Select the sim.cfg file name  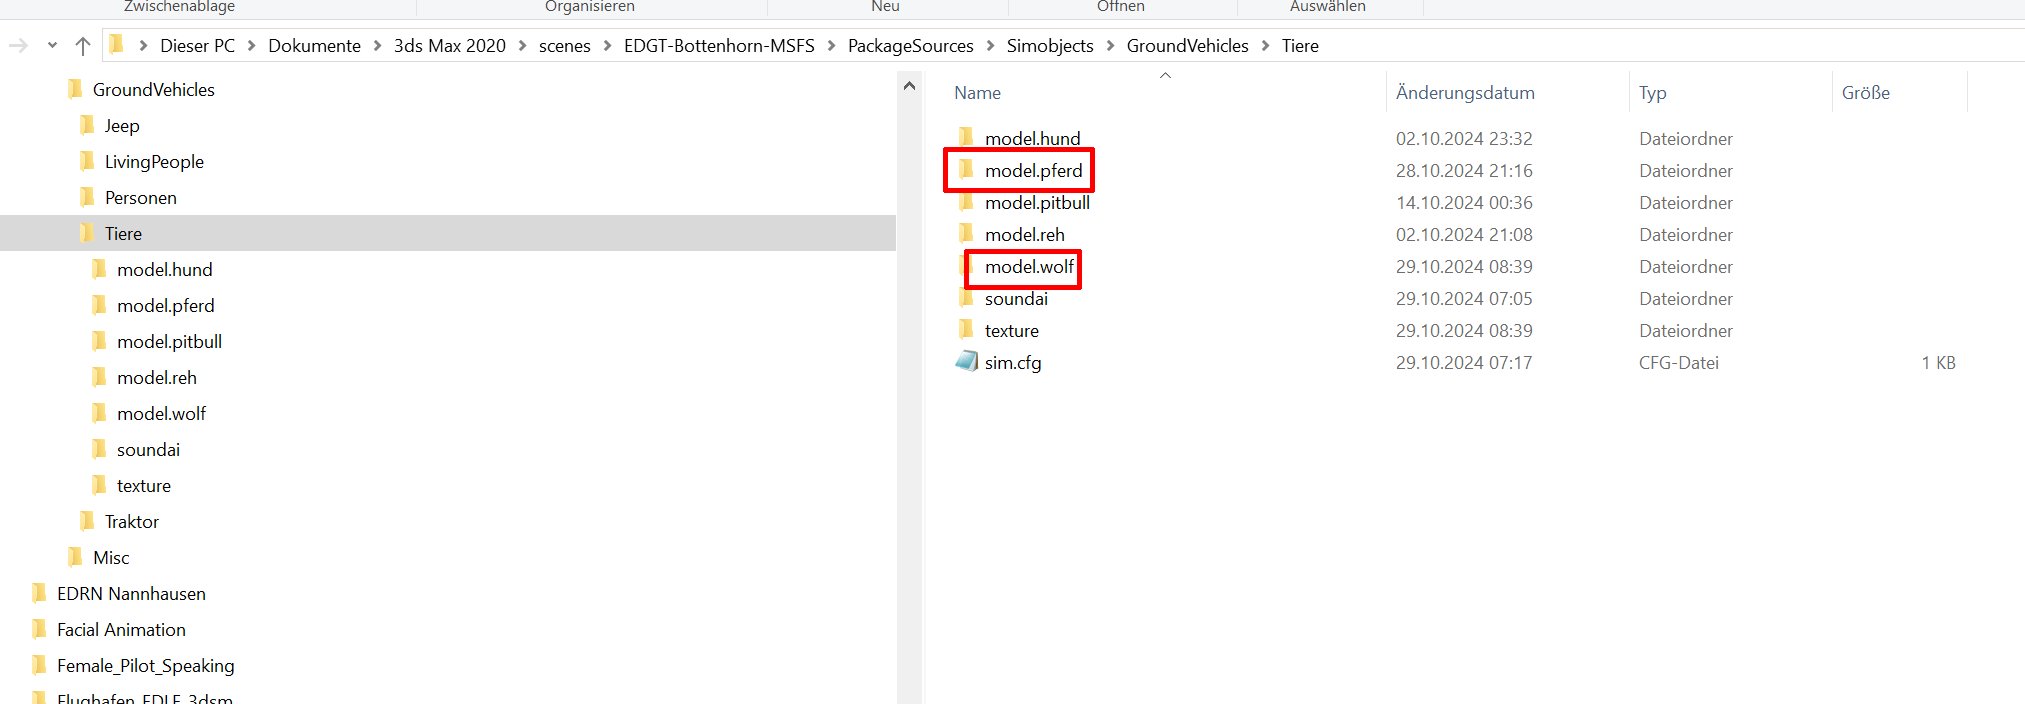click(1013, 363)
